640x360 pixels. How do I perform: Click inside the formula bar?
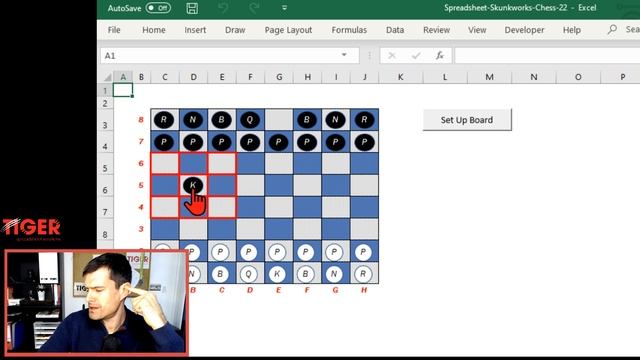tap(547, 56)
